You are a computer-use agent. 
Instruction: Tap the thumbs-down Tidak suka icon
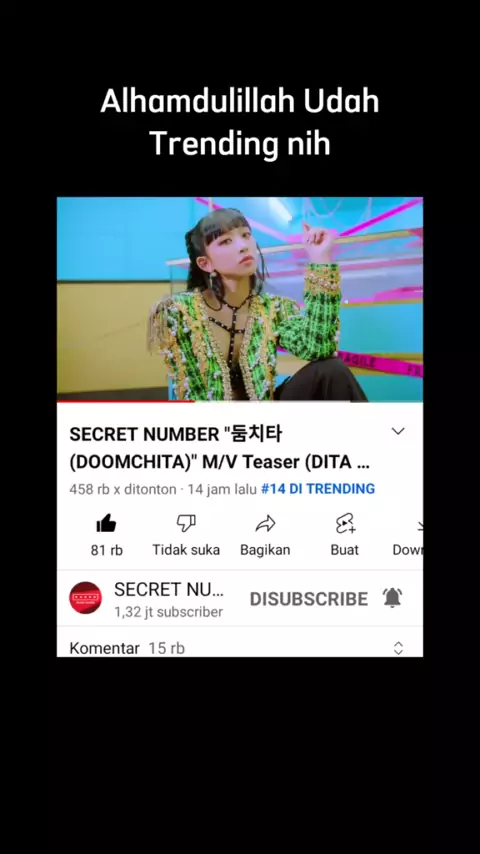tap(186, 523)
